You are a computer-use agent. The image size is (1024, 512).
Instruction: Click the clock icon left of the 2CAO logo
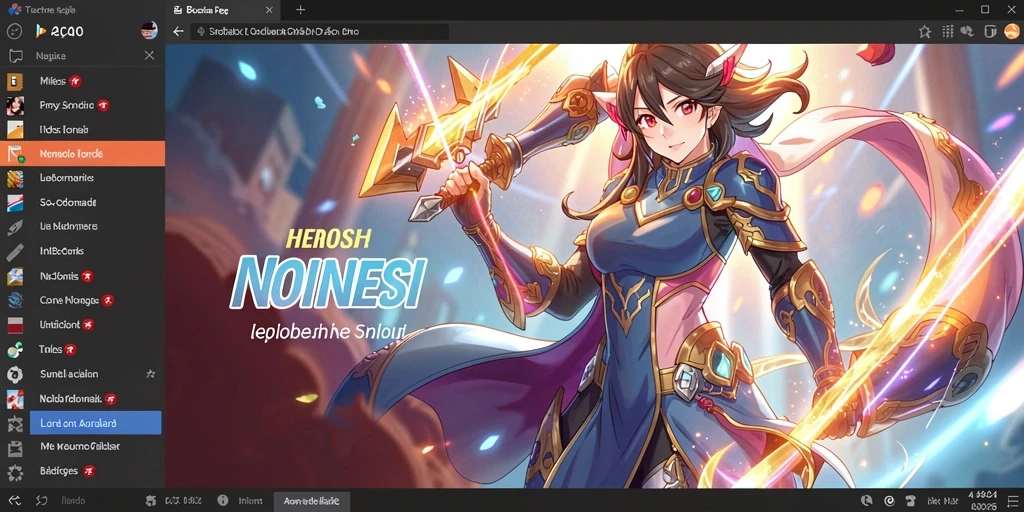[14, 31]
